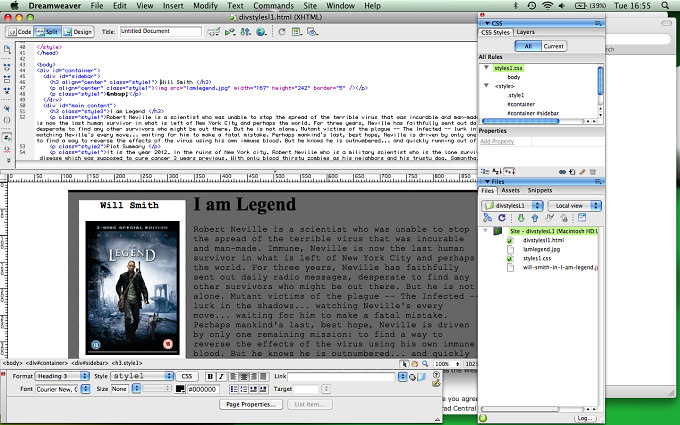Collapse the <style> rule group
Screen dimensions: 680x425
487,86
